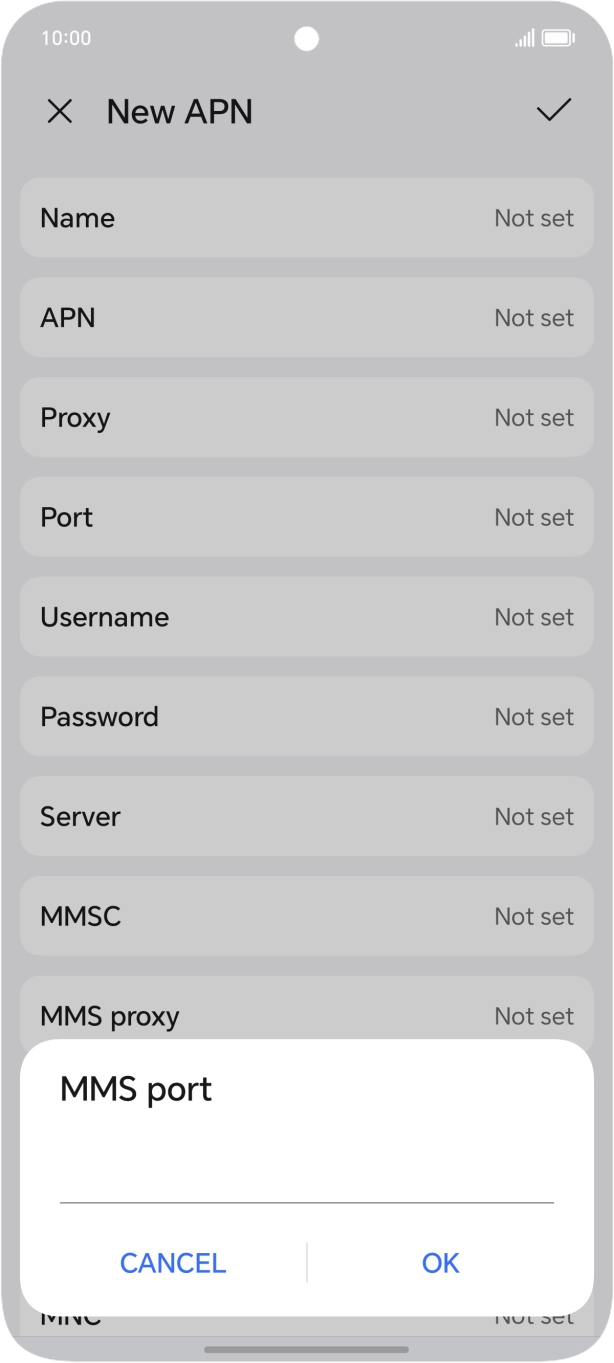The width and height of the screenshot is (614, 1363).
Task: Open the Username setting
Action: click(x=306, y=617)
